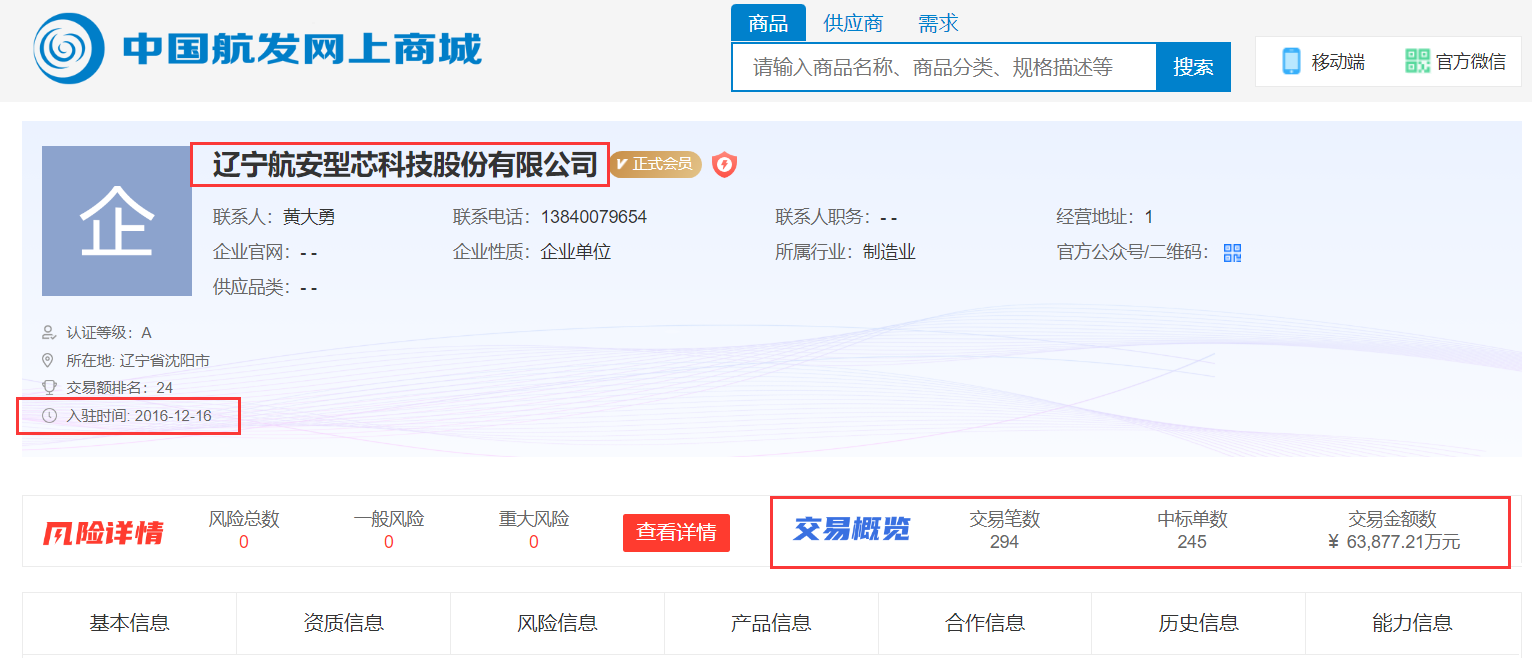Click the 查看详情 red button
Screen dimensions: 1532x658
tap(676, 532)
